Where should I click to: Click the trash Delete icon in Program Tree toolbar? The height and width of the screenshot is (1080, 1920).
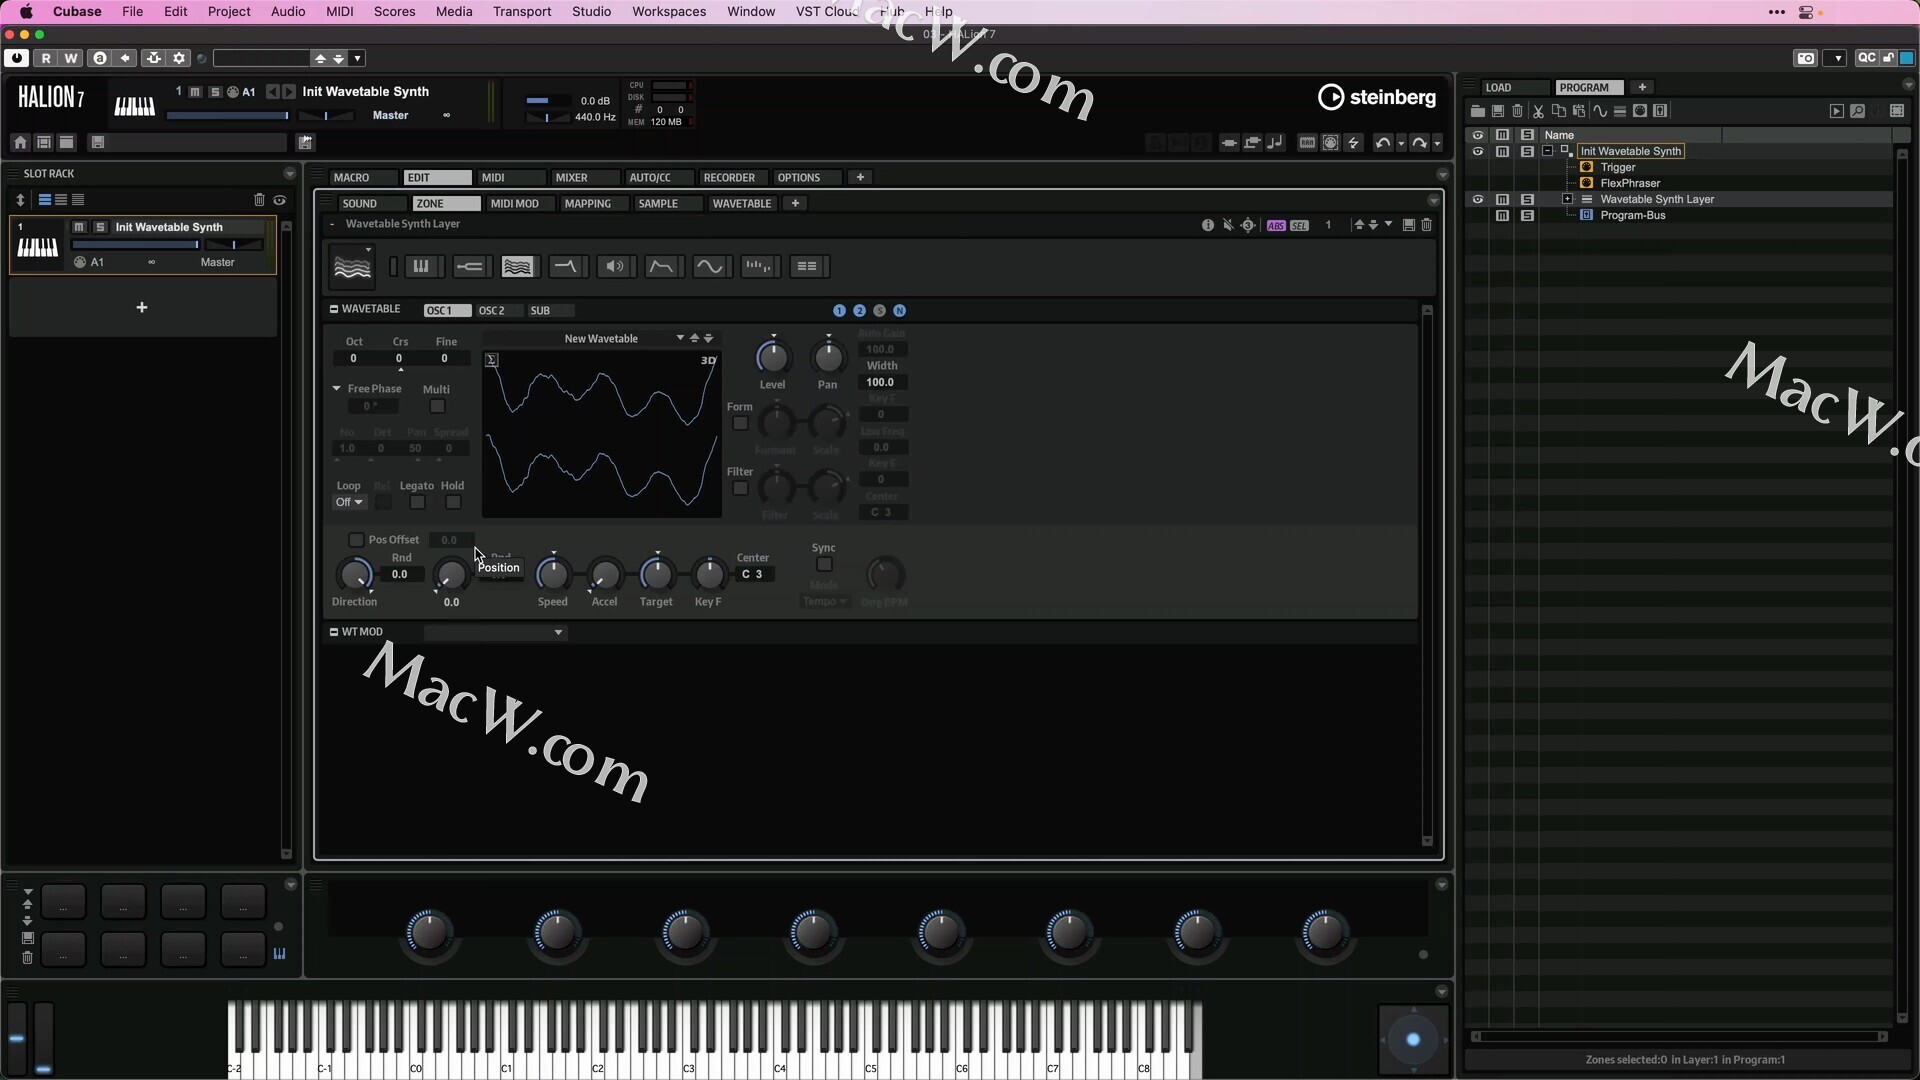(x=1517, y=111)
